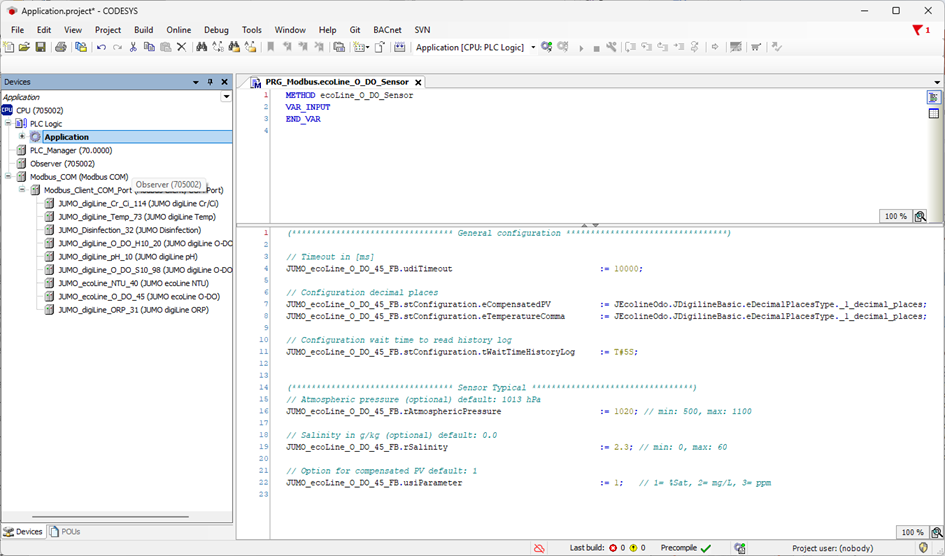Open the Application filter dropdown in Devices
The height and width of the screenshot is (556, 945).
227,96
